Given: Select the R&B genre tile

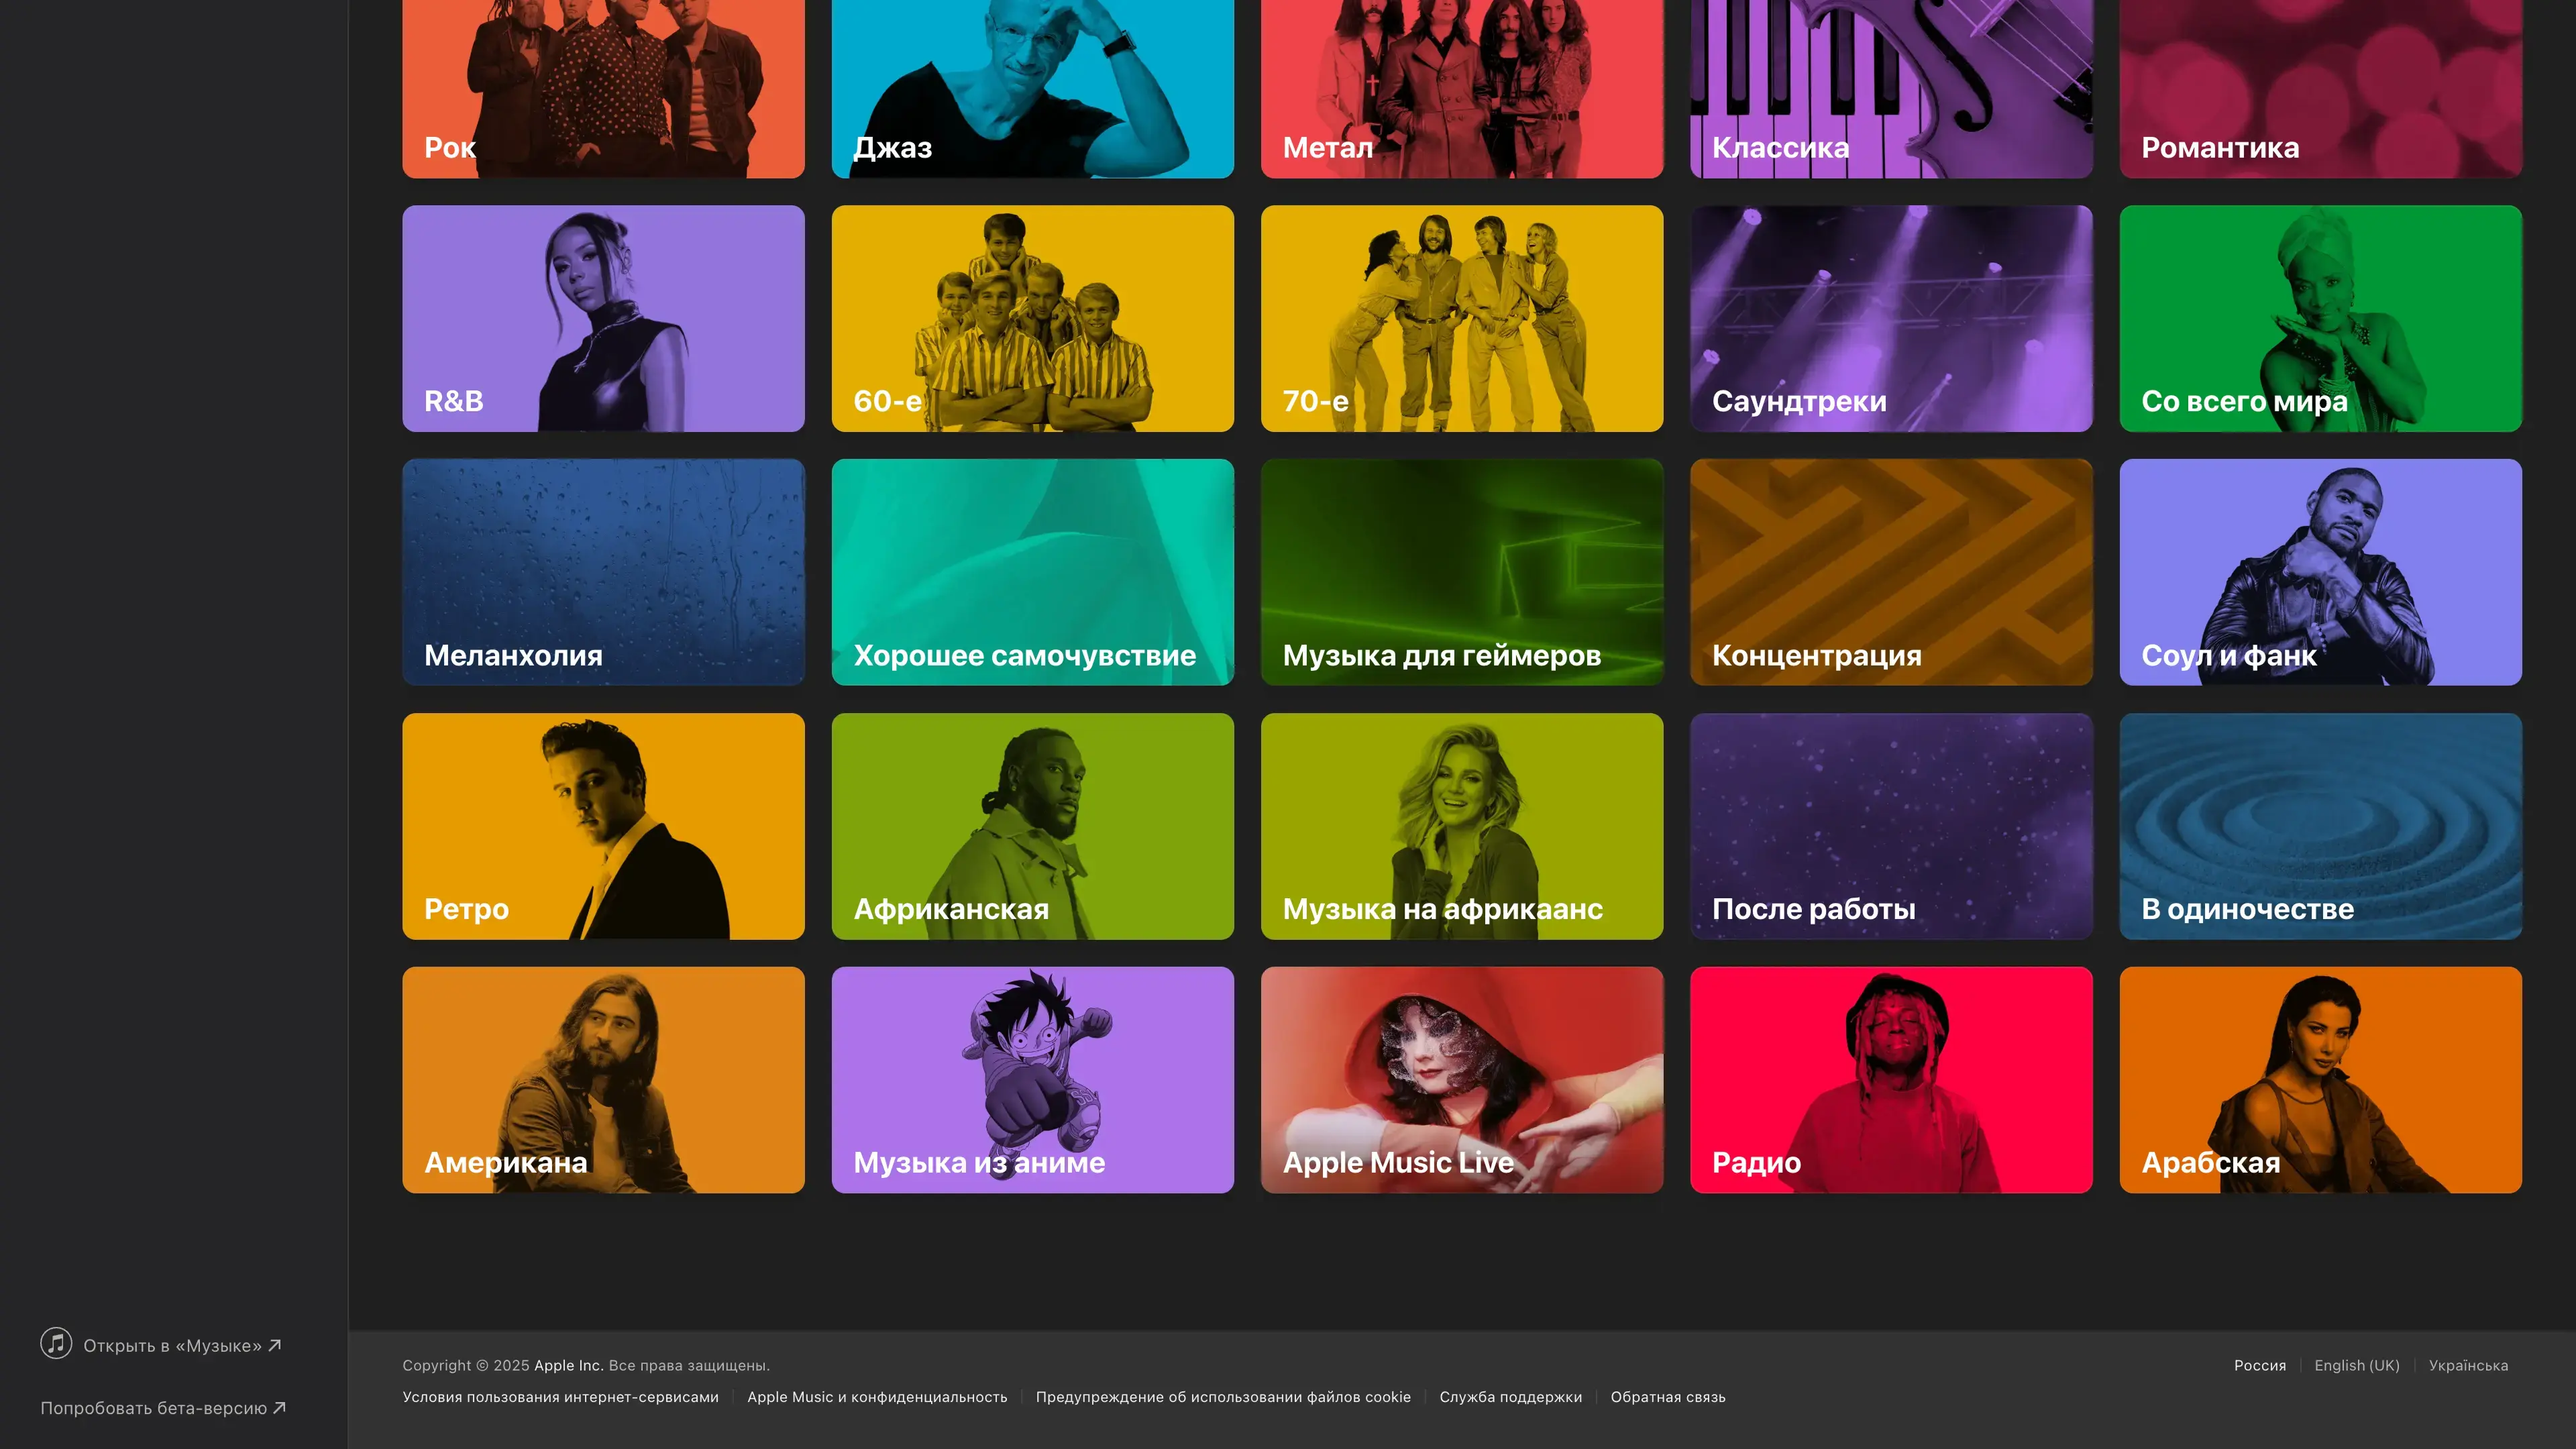Looking at the screenshot, I should [x=603, y=318].
